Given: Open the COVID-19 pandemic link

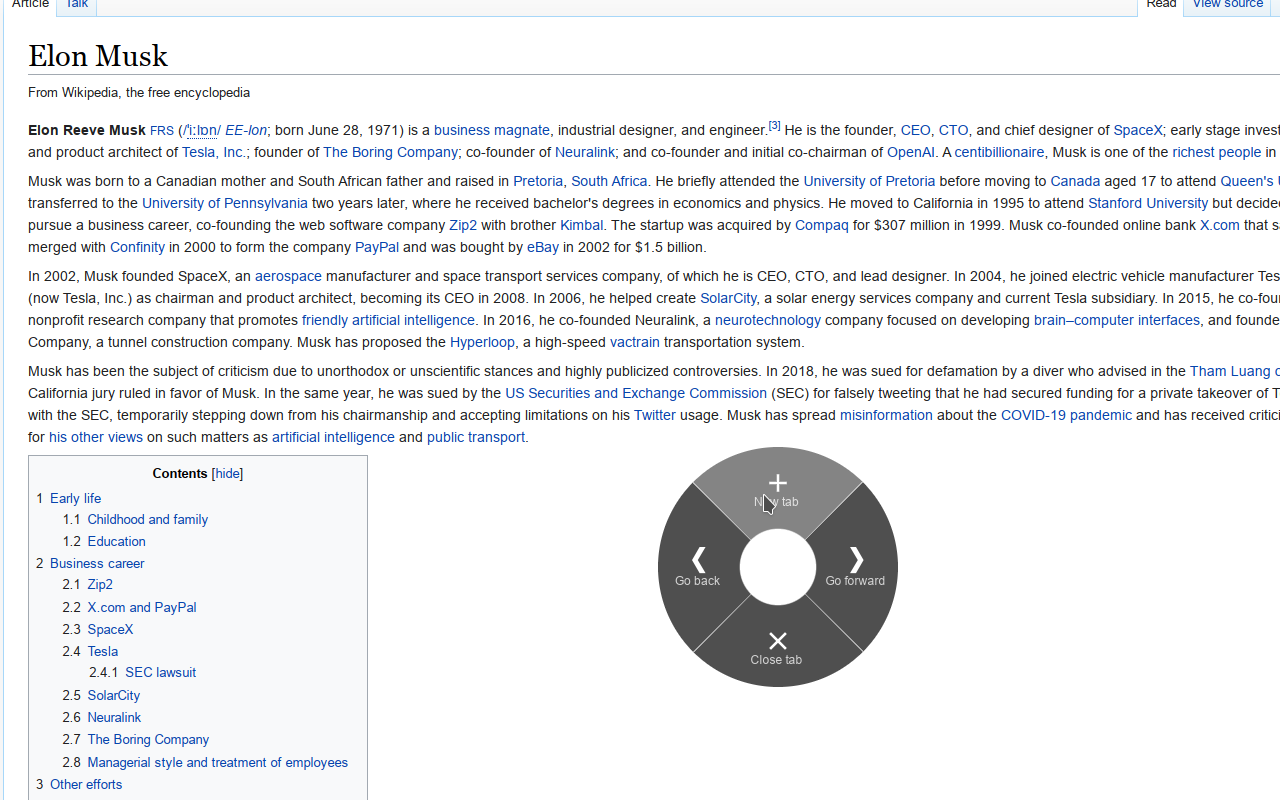Looking at the screenshot, I should pyautogui.click(x=1066, y=415).
